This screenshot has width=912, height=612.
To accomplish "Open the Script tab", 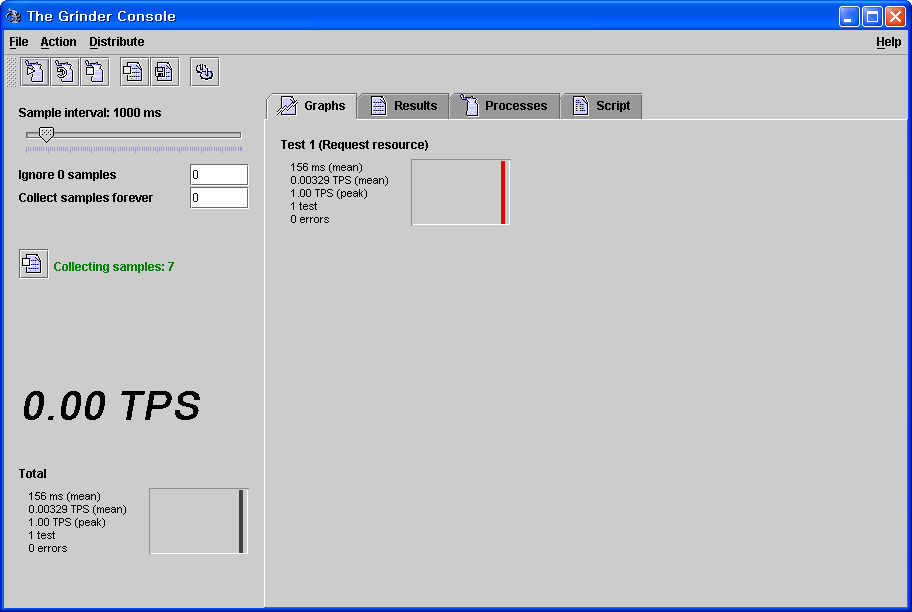I will point(601,106).
